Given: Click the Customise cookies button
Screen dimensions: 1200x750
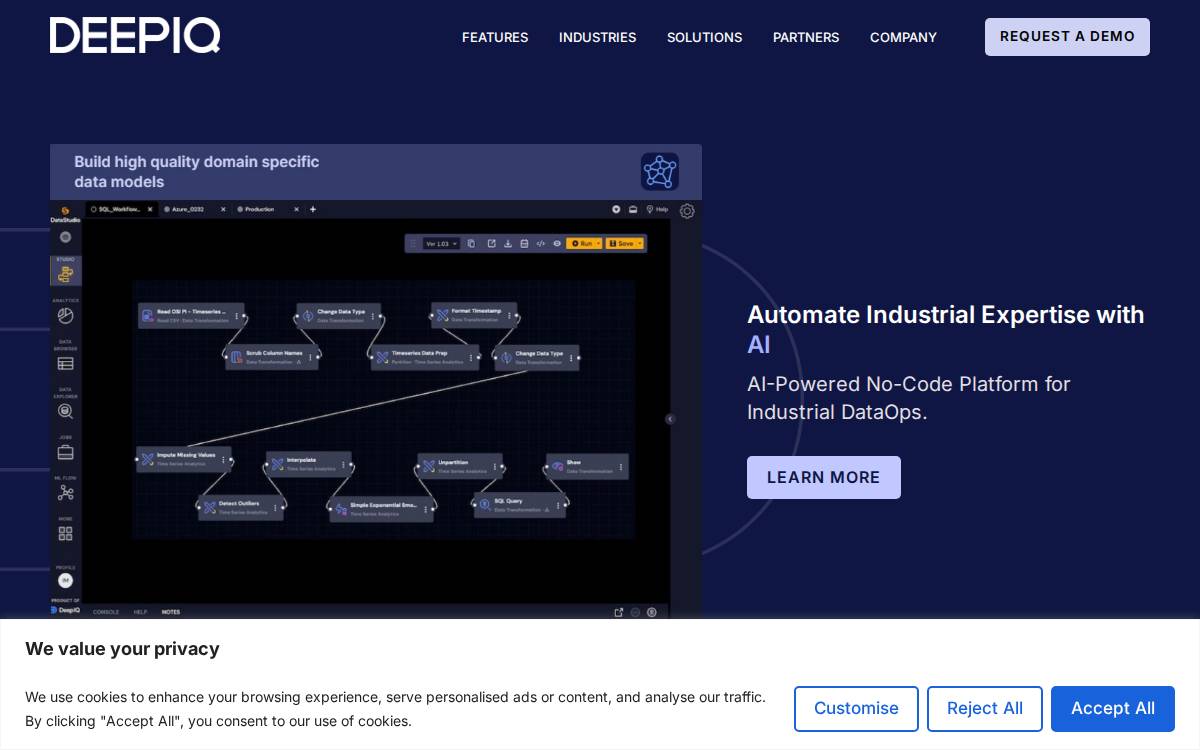Looking at the screenshot, I should coord(856,709).
